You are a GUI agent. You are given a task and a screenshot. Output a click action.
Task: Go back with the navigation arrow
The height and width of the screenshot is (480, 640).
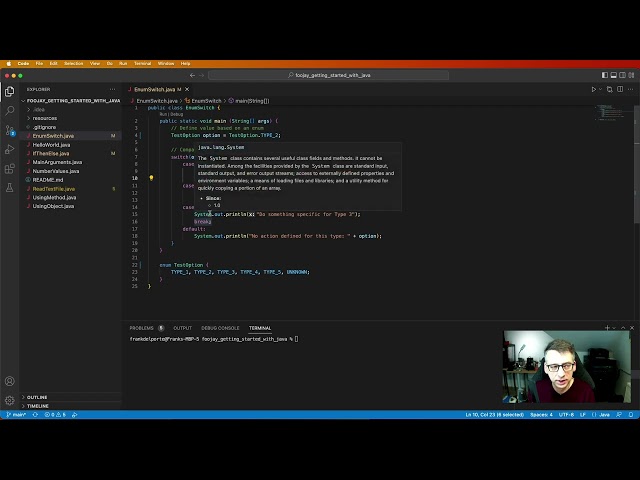[x=192, y=75]
